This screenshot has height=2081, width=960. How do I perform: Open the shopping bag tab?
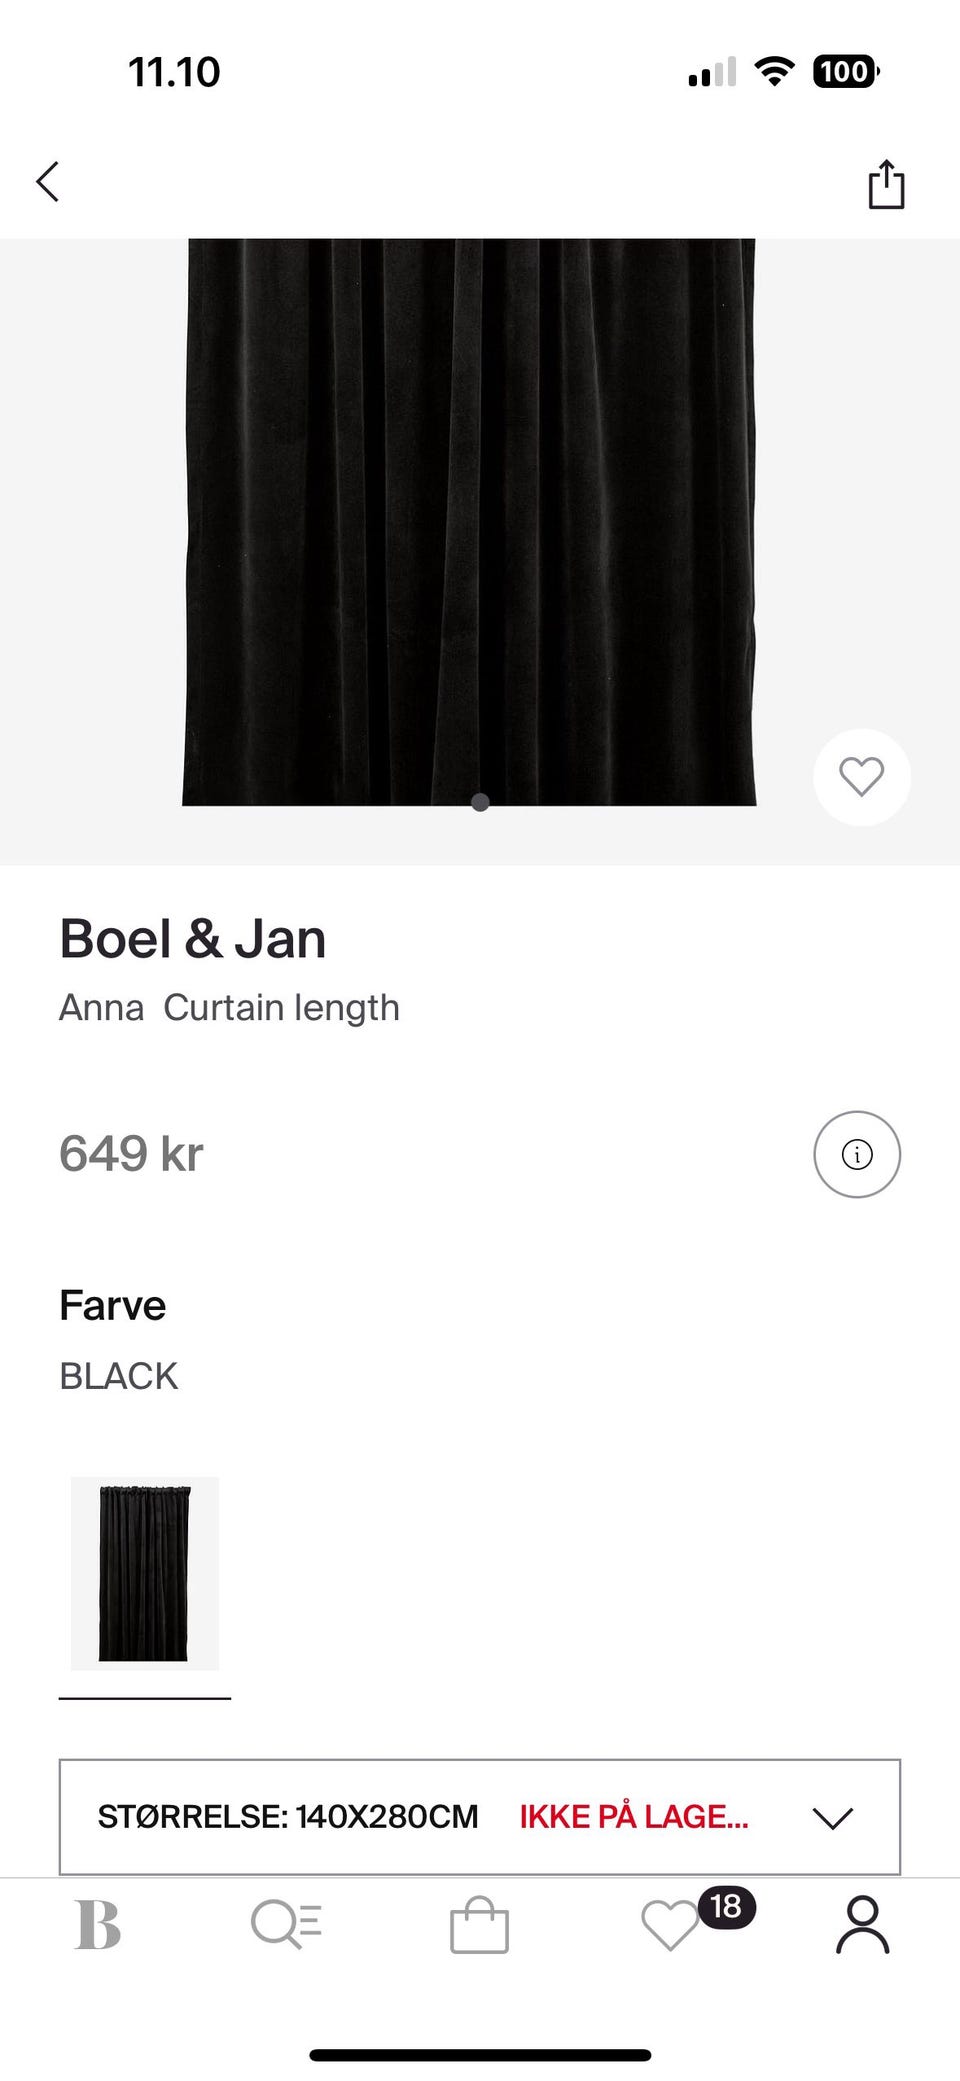pos(479,1925)
